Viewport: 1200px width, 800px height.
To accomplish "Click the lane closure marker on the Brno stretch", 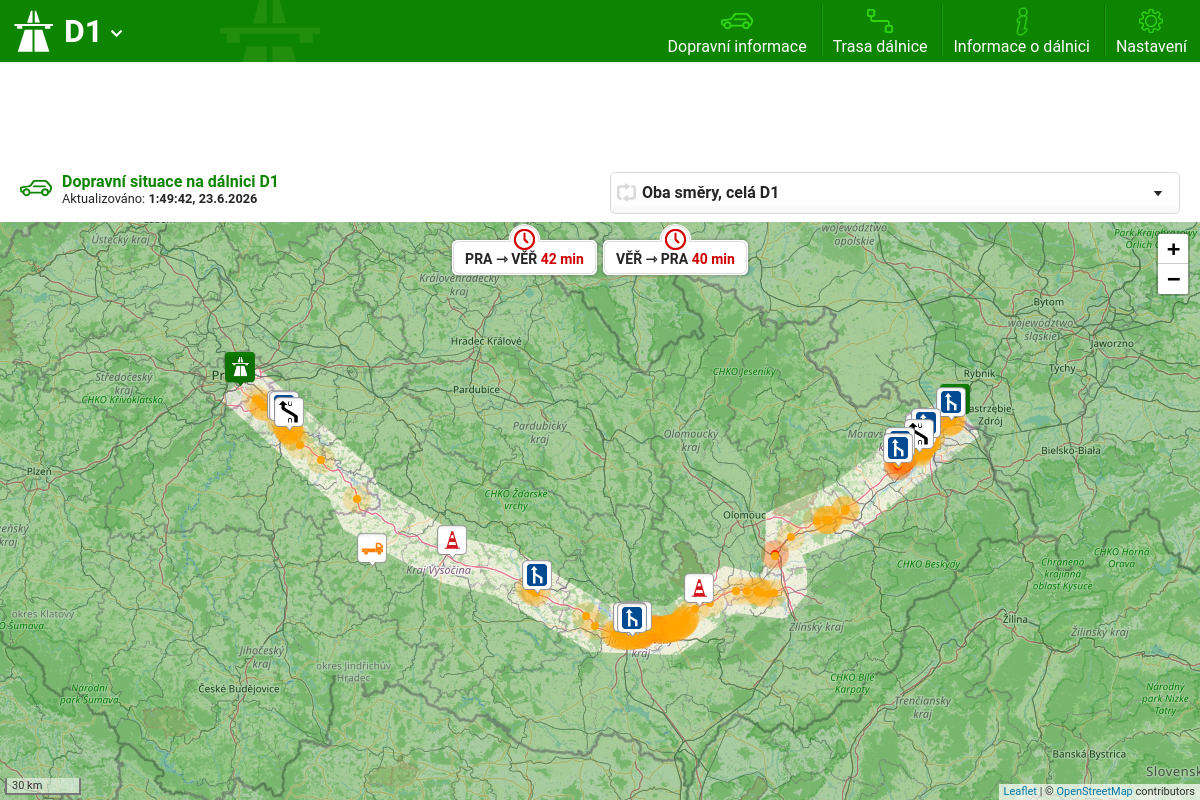I will click(x=632, y=618).
